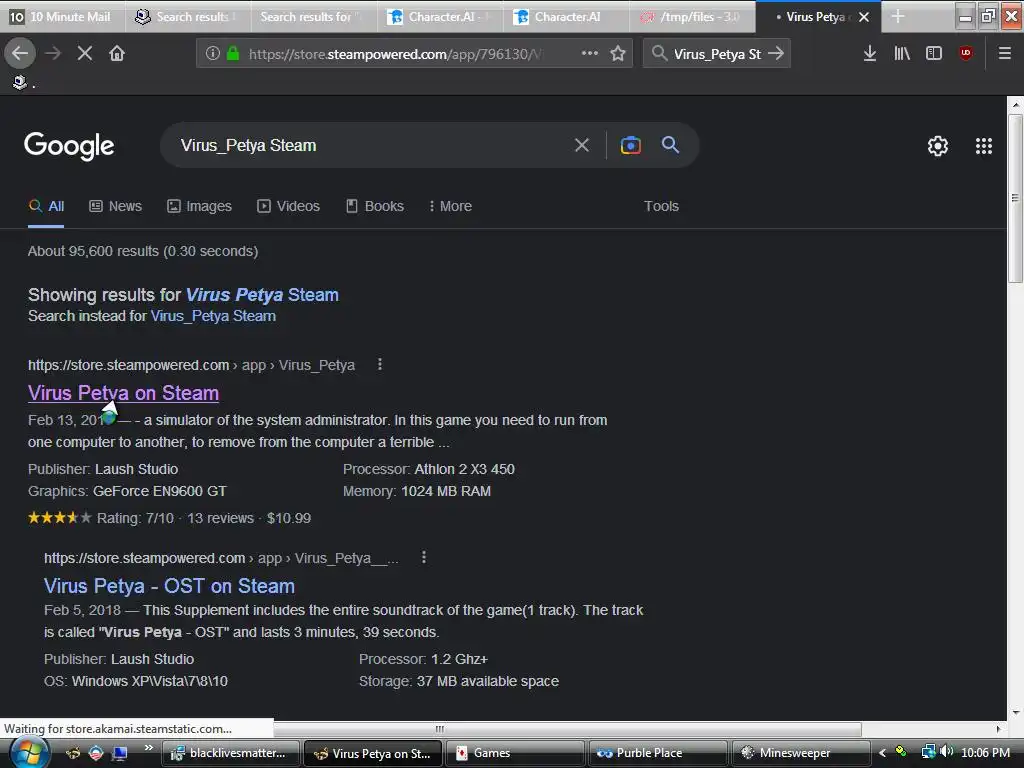The width and height of the screenshot is (1024, 768).
Task: Switch to Minesweeper taskbar window
Action: tap(801, 753)
